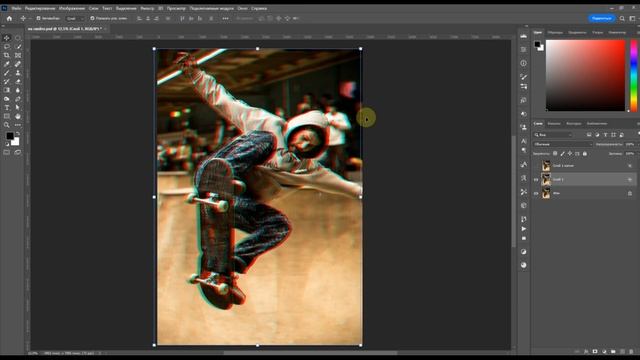The width and height of the screenshot is (640, 360).
Task: Open more align options three-dots button
Action: (x=225, y=18)
